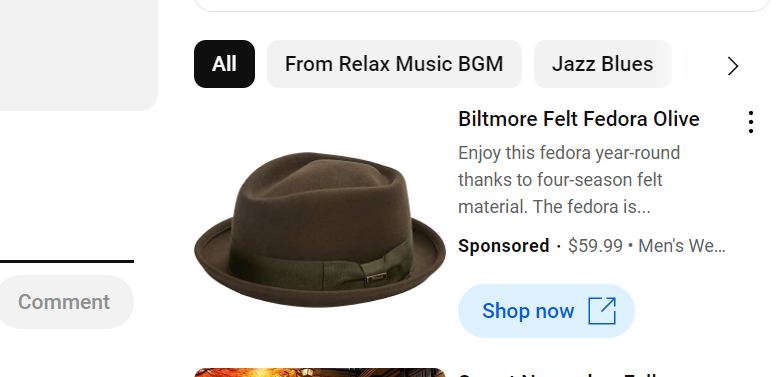Image resolution: width=780 pixels, height=377 pixels.
Task: Click the Shop now button
Action: [x=546, y=311]
